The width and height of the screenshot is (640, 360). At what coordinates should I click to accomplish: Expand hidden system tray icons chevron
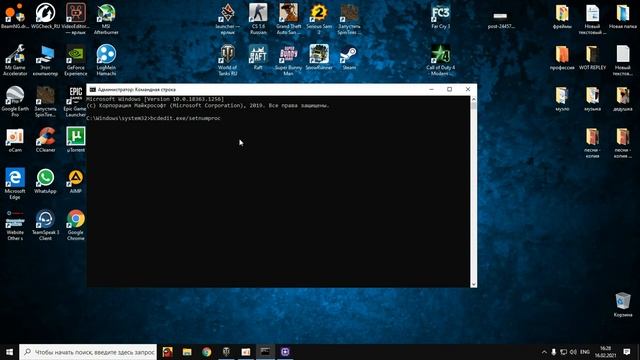(x=544, y=352)
